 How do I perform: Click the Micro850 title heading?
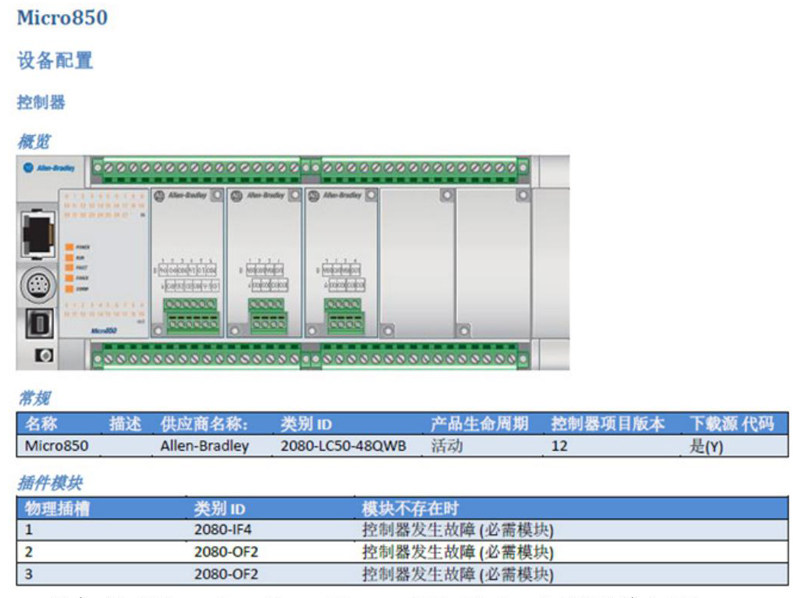(x=62, y=18)
